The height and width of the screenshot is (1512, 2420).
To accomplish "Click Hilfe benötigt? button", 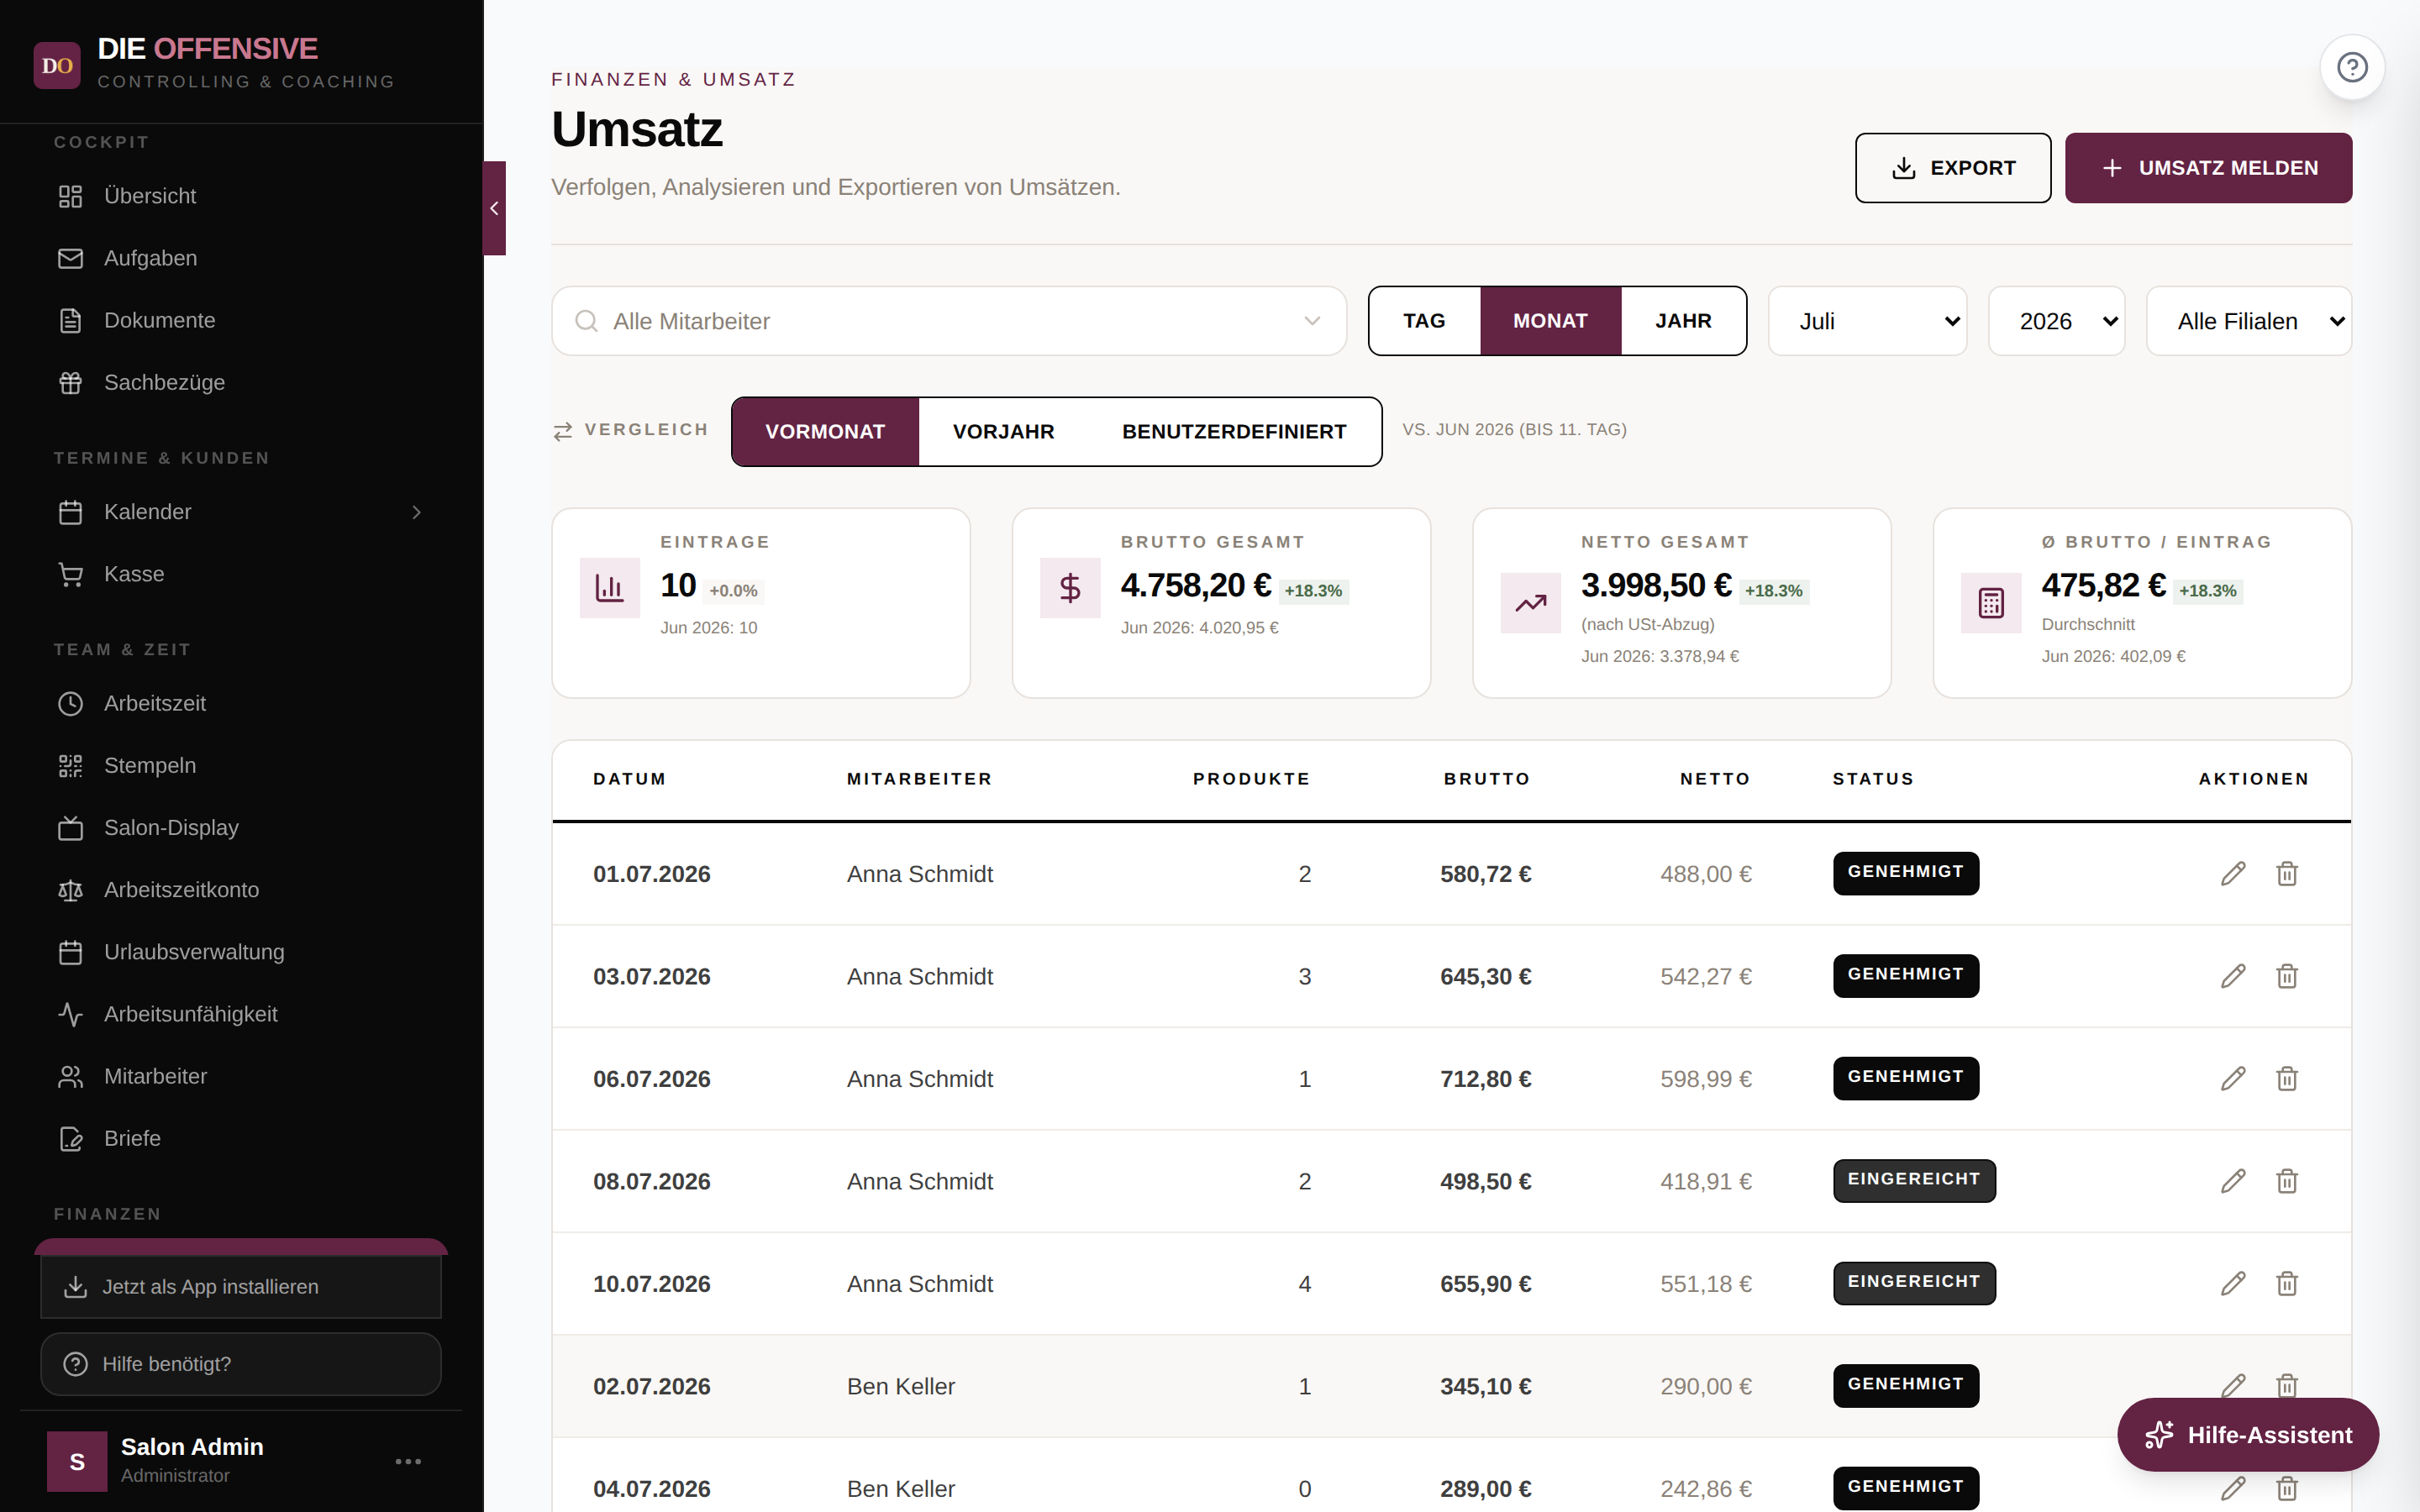I will point(241,1364).
